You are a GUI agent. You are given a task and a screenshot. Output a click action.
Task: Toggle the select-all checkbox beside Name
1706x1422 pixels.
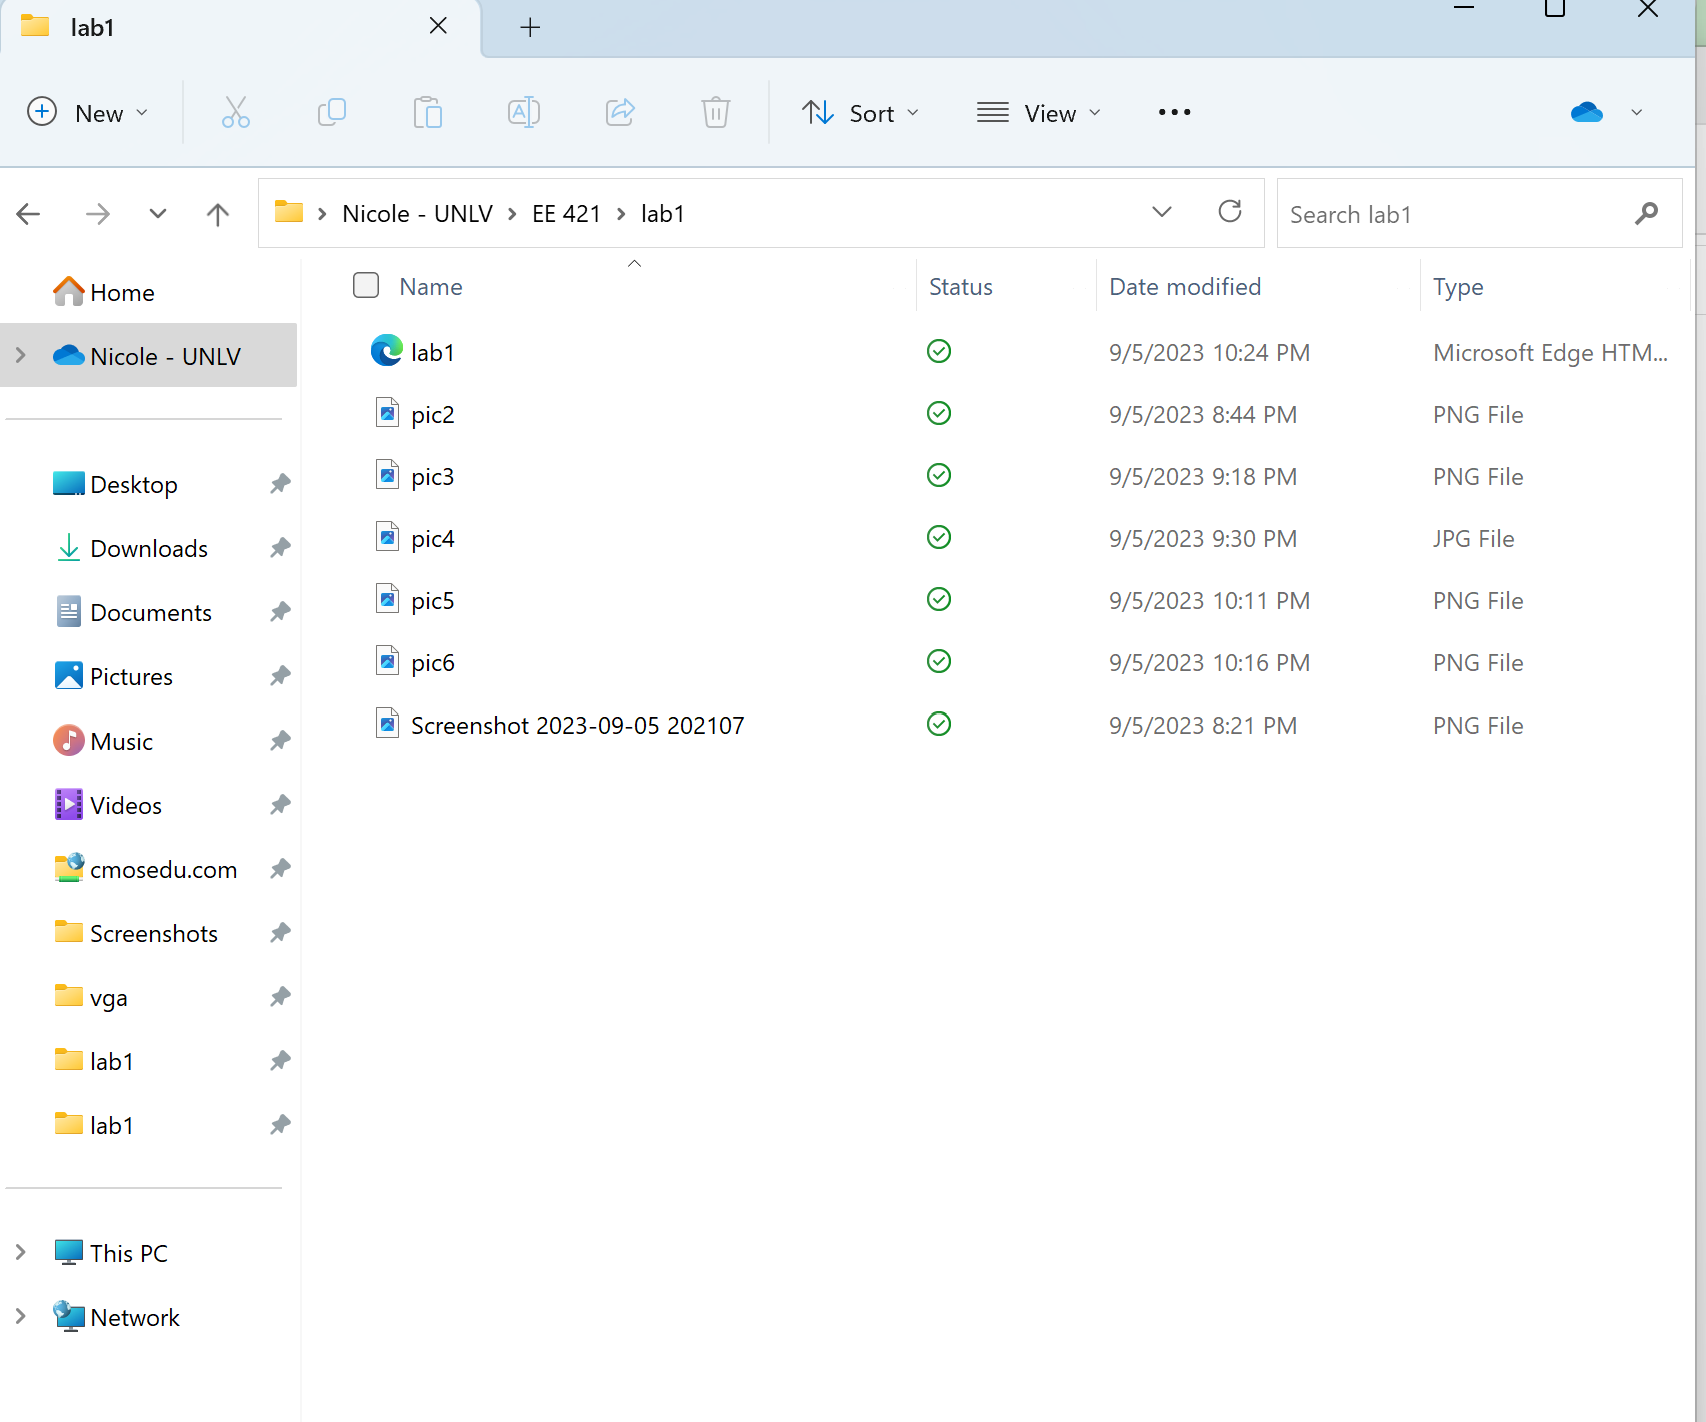coord(366,286)
